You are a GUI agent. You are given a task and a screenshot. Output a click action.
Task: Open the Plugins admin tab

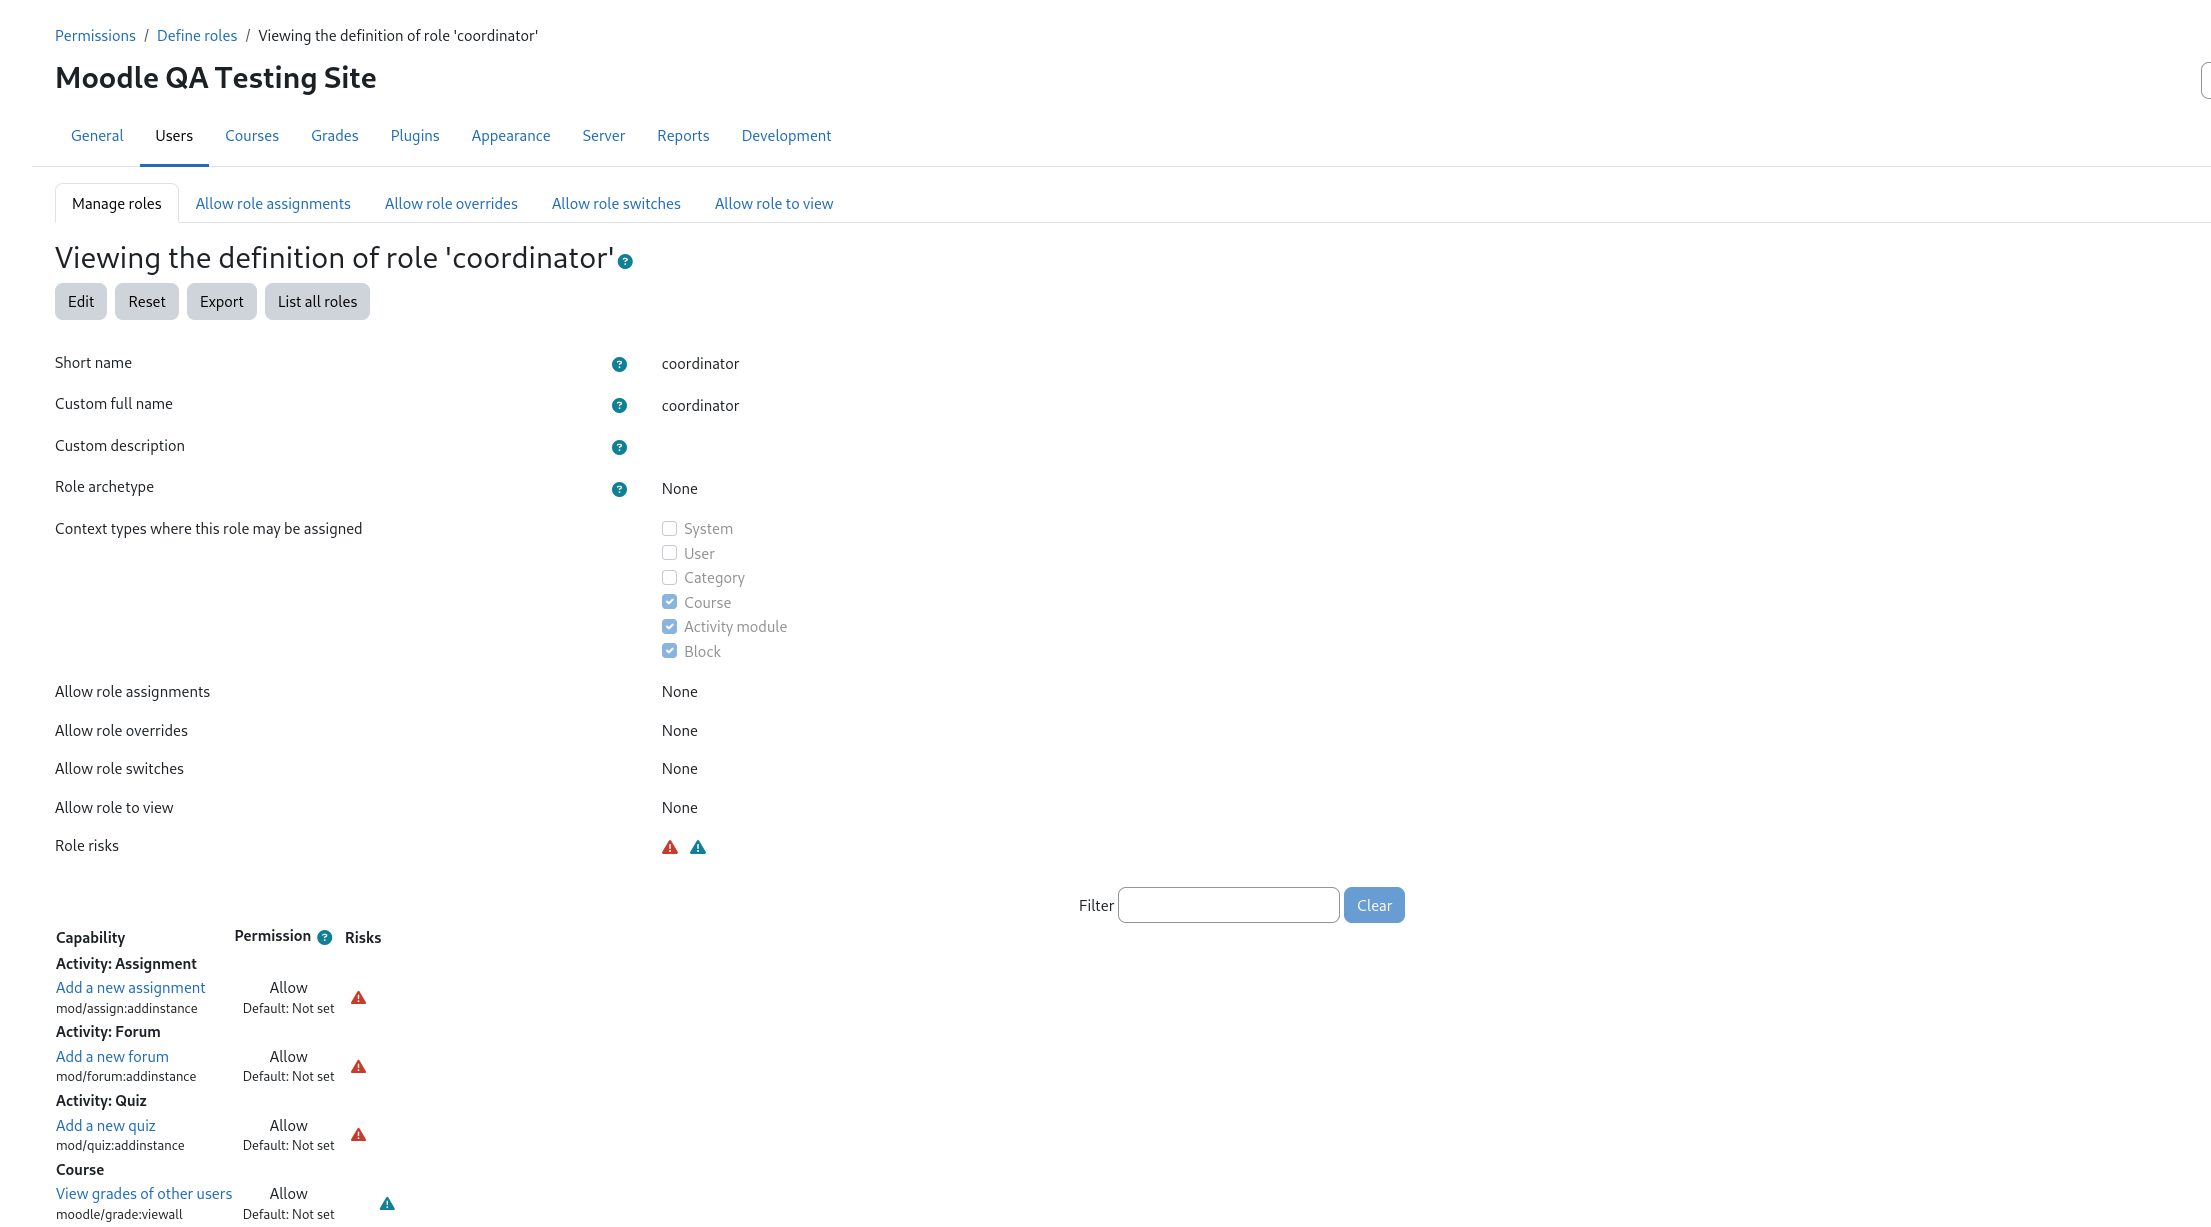pos(415,136)
